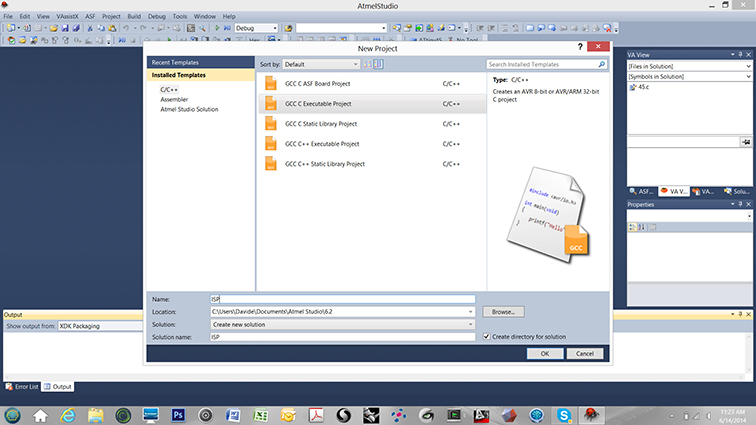Image resolution: width=756 pixels, height=425 pixels.
Task: Click the 45.c file in VA View
Action: coord(643,87)
